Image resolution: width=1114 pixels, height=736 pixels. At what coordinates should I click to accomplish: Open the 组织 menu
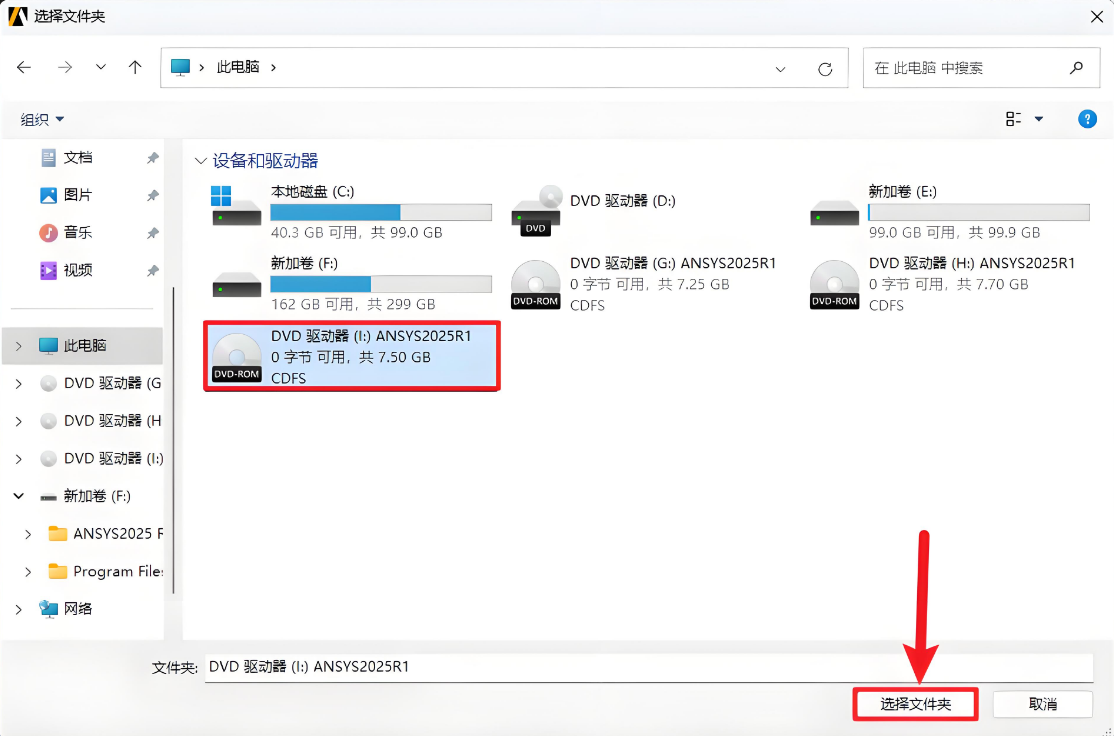[42, 119]
